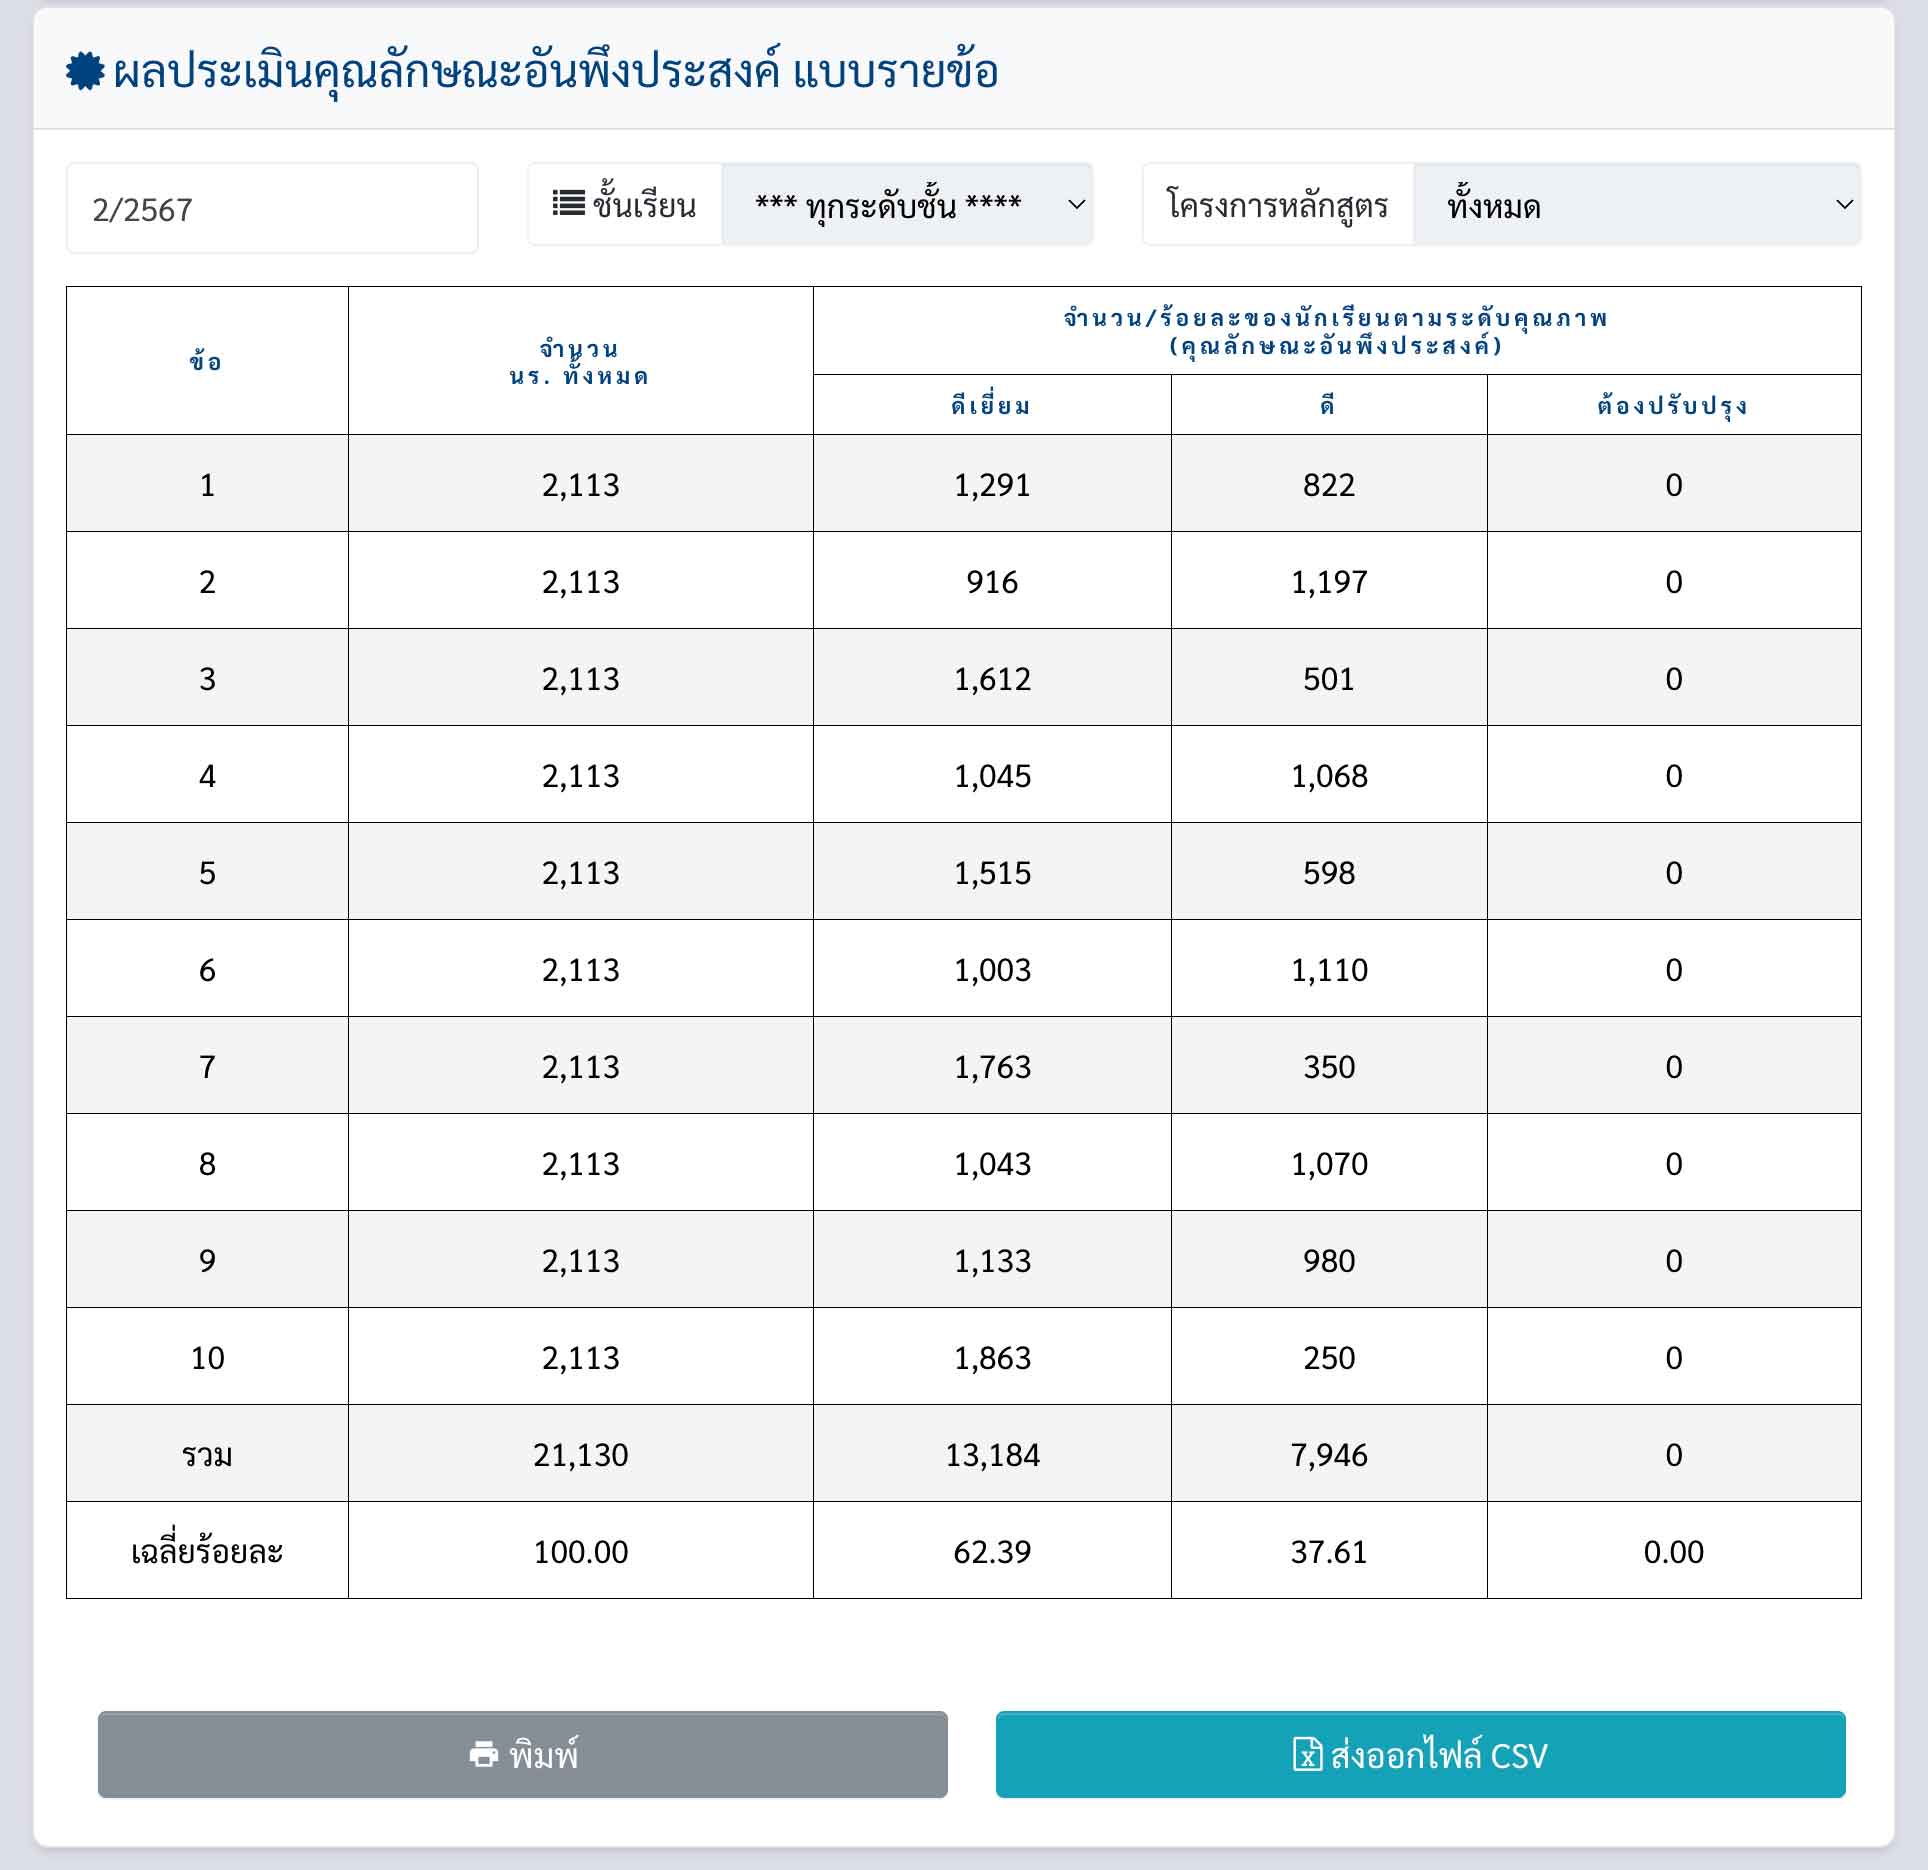This screenshot has height=1870, width=1928.
Task: Select the 1,291 cell in row 1
Action: [x=991, y=485]
